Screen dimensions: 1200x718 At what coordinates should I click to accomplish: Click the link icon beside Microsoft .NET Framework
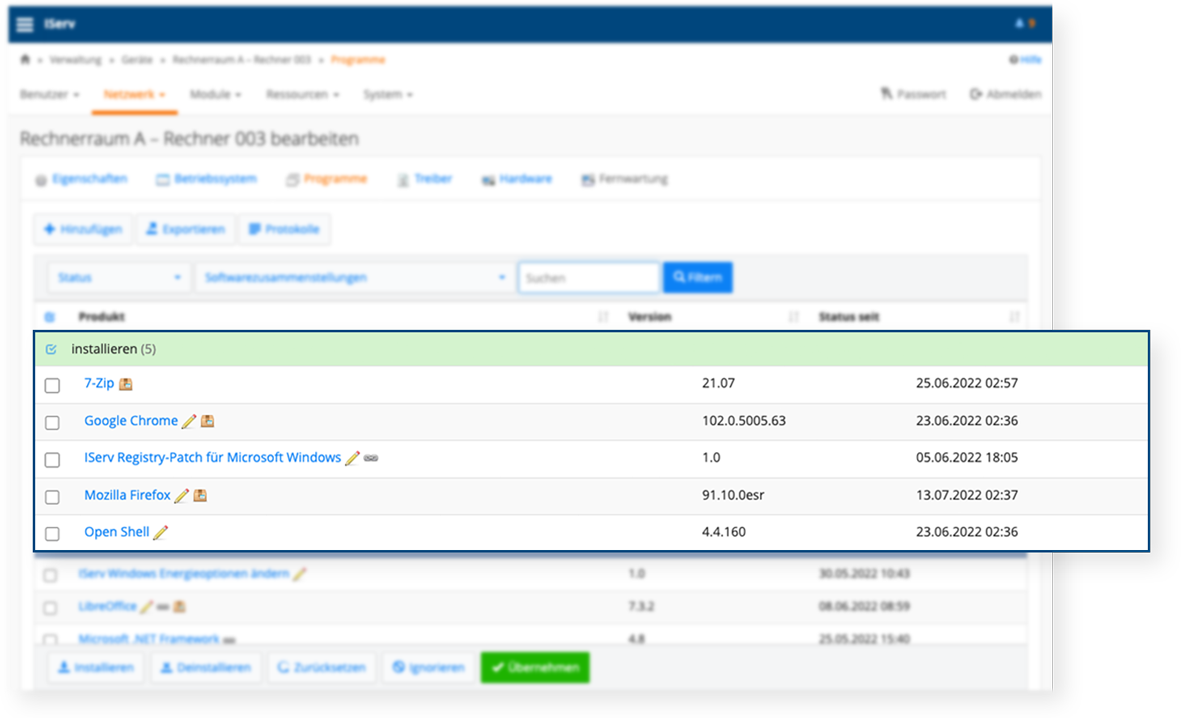(x=229, y=639)
